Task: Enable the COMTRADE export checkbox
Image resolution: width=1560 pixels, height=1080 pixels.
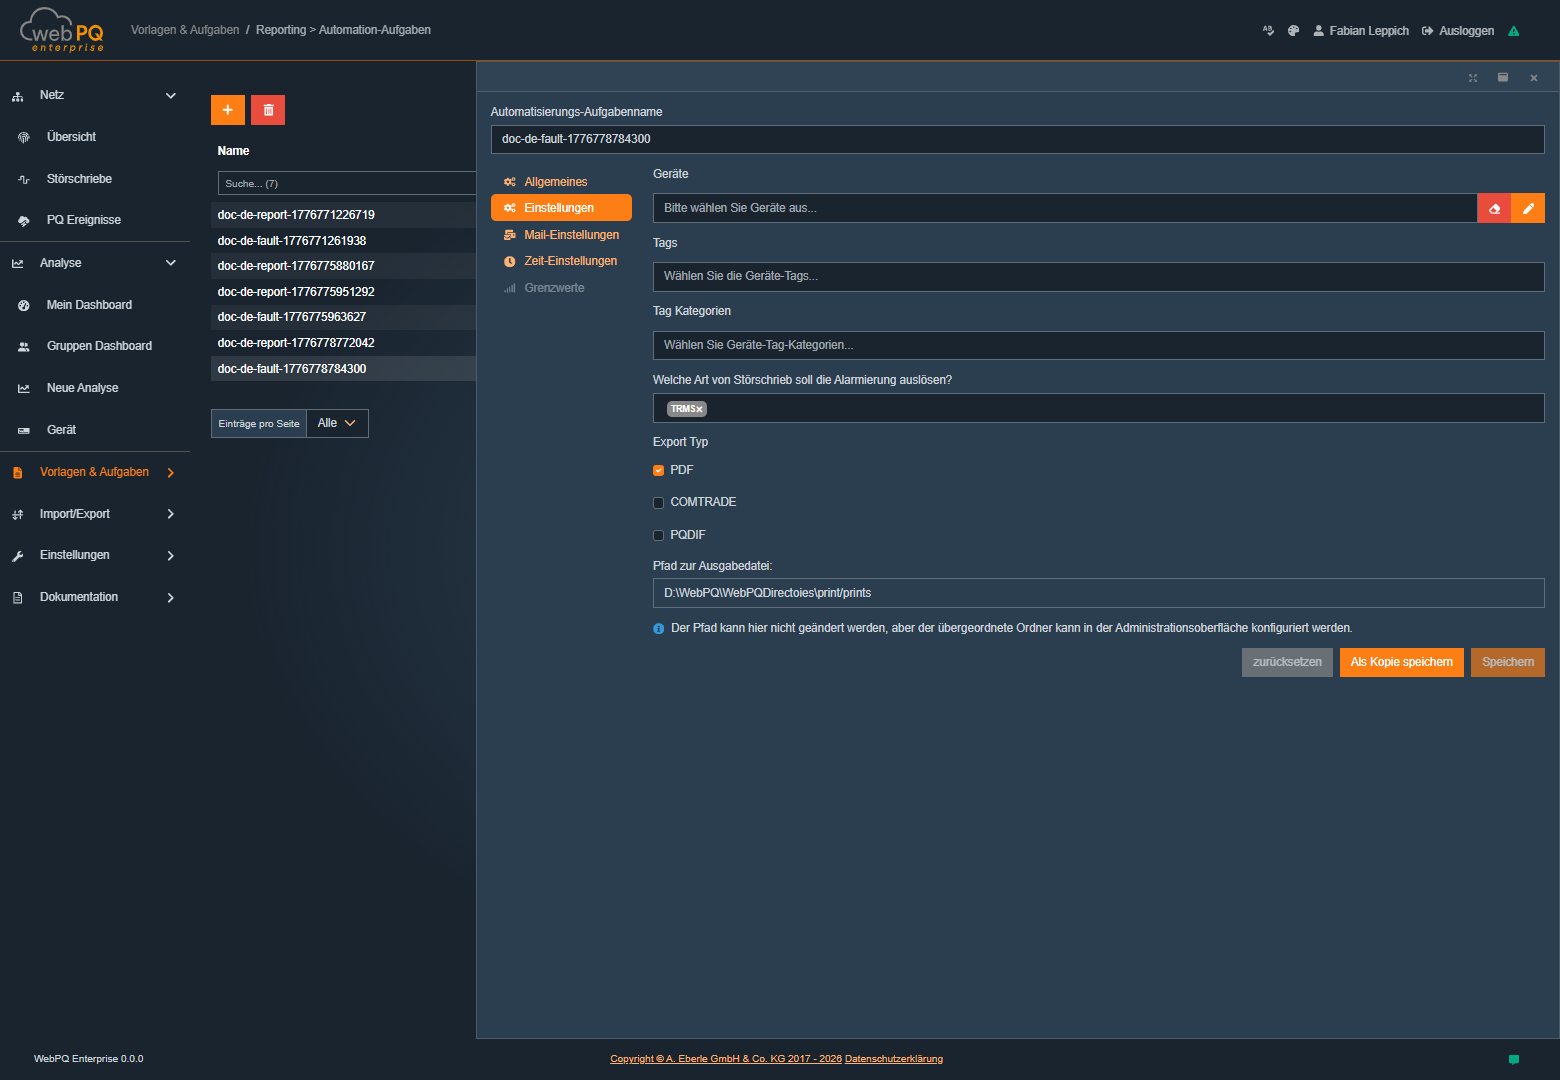Action: [x=659, y=503]
